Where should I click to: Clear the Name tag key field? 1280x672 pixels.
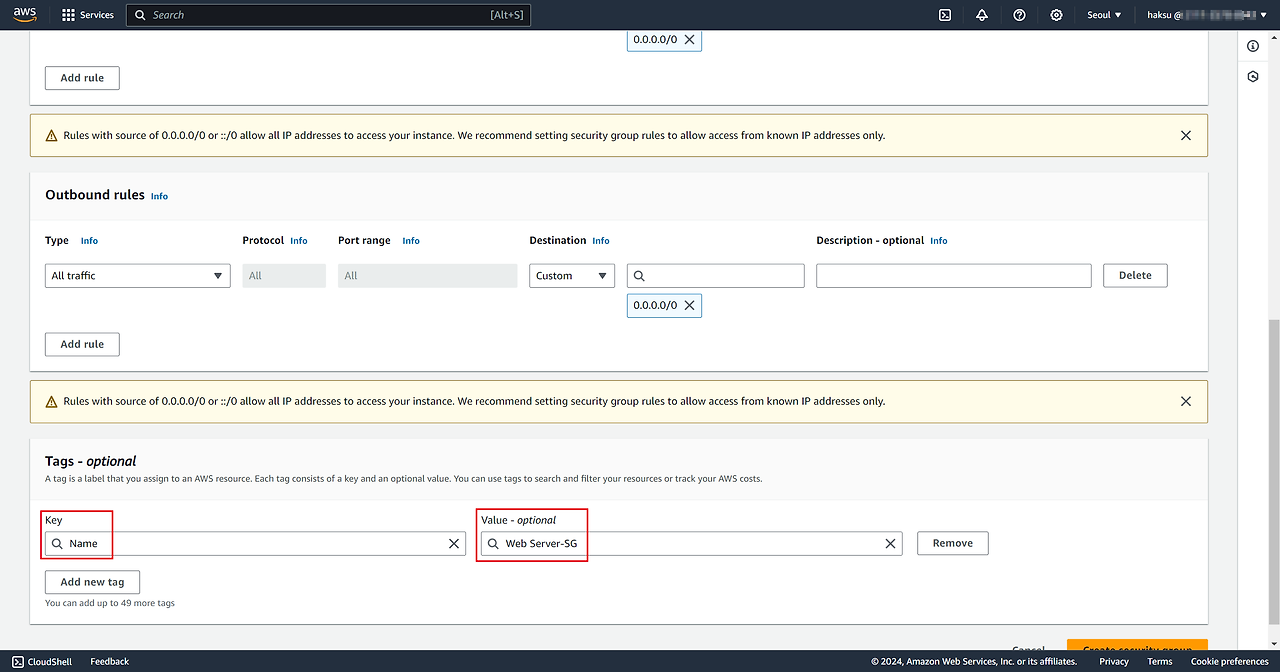coord(454,543)
